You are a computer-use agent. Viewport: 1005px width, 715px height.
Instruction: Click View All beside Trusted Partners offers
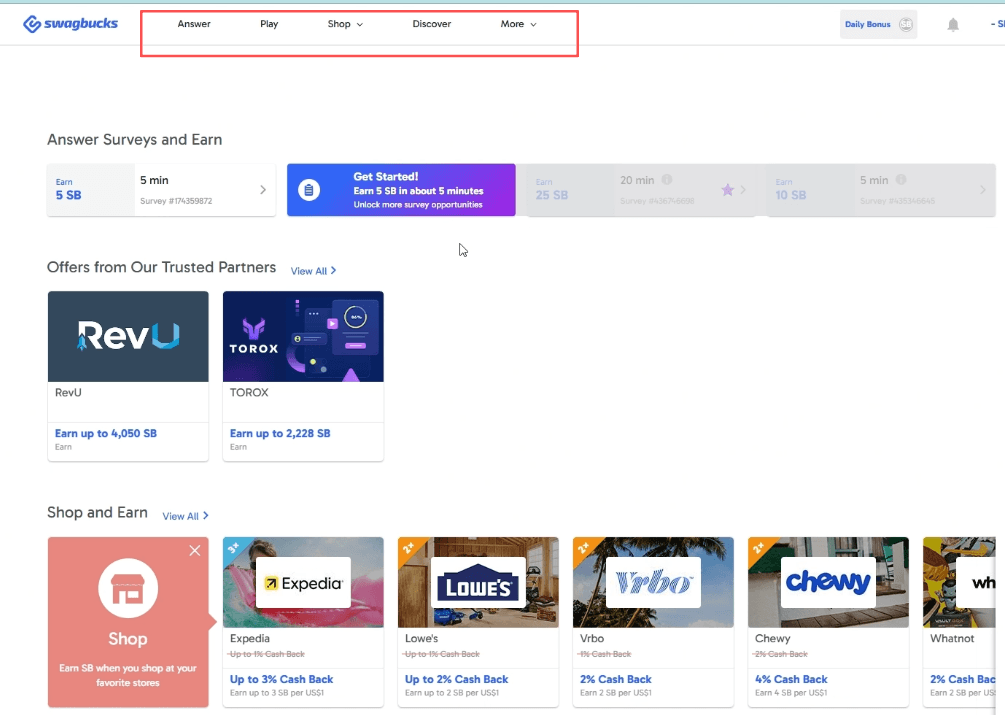[x=313, y=271]
